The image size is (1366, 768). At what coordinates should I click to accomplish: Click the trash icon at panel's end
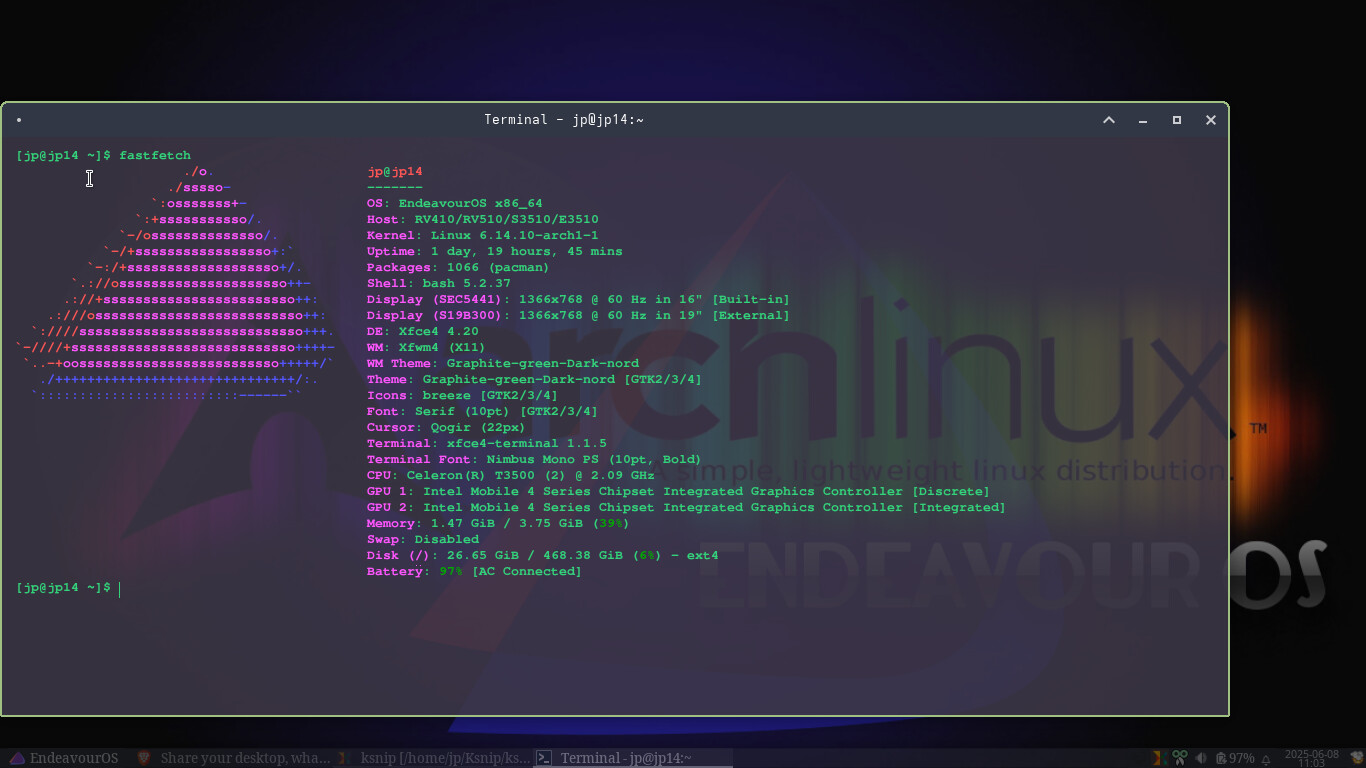pos(1357,757)
